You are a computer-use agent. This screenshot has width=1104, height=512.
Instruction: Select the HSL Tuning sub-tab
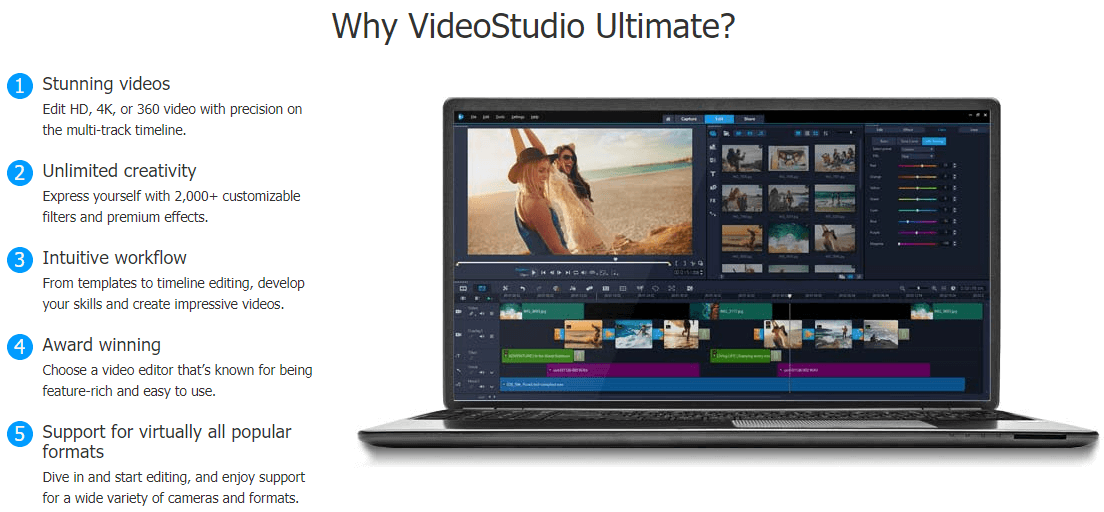[x=934, y=142]
